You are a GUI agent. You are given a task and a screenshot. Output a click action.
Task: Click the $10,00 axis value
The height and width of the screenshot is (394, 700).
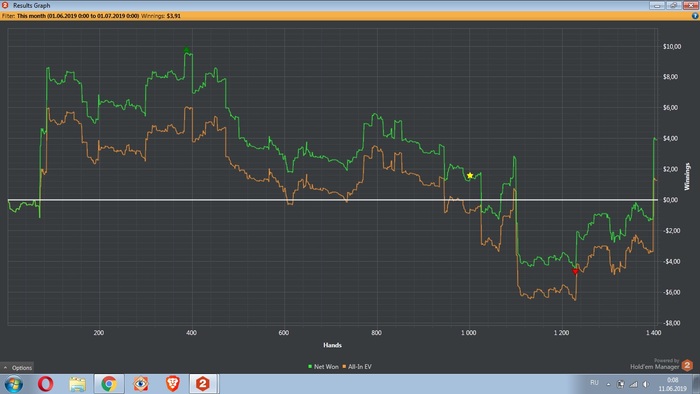tap(672, 46)
